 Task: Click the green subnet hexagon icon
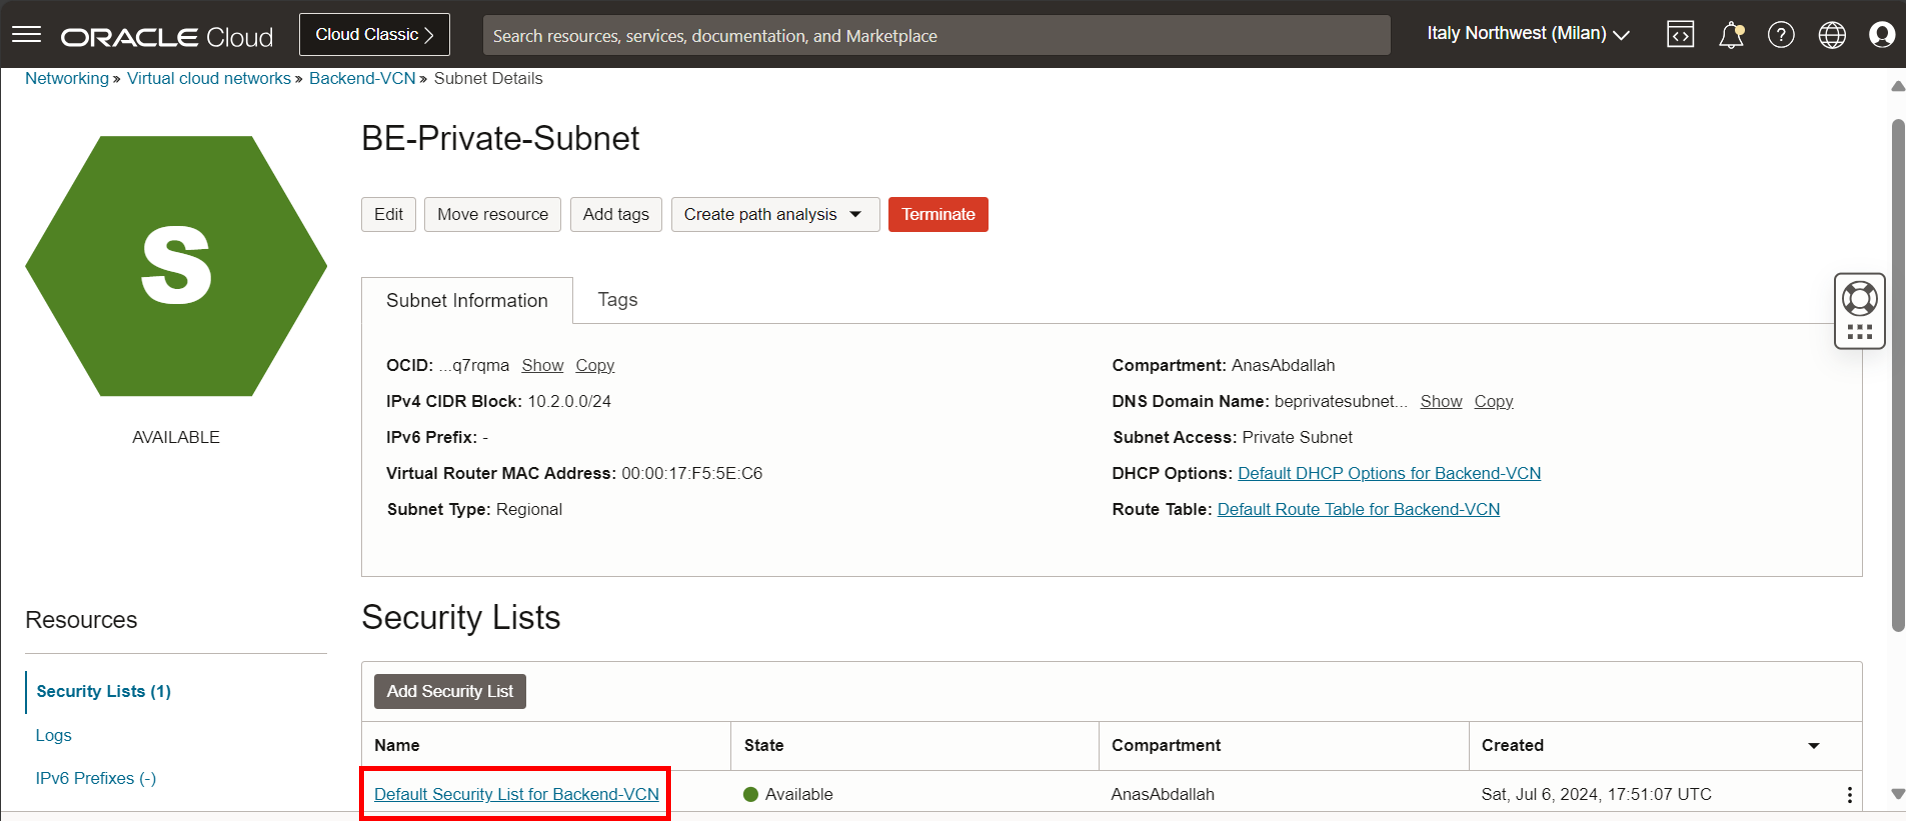[x=176, y=266]
